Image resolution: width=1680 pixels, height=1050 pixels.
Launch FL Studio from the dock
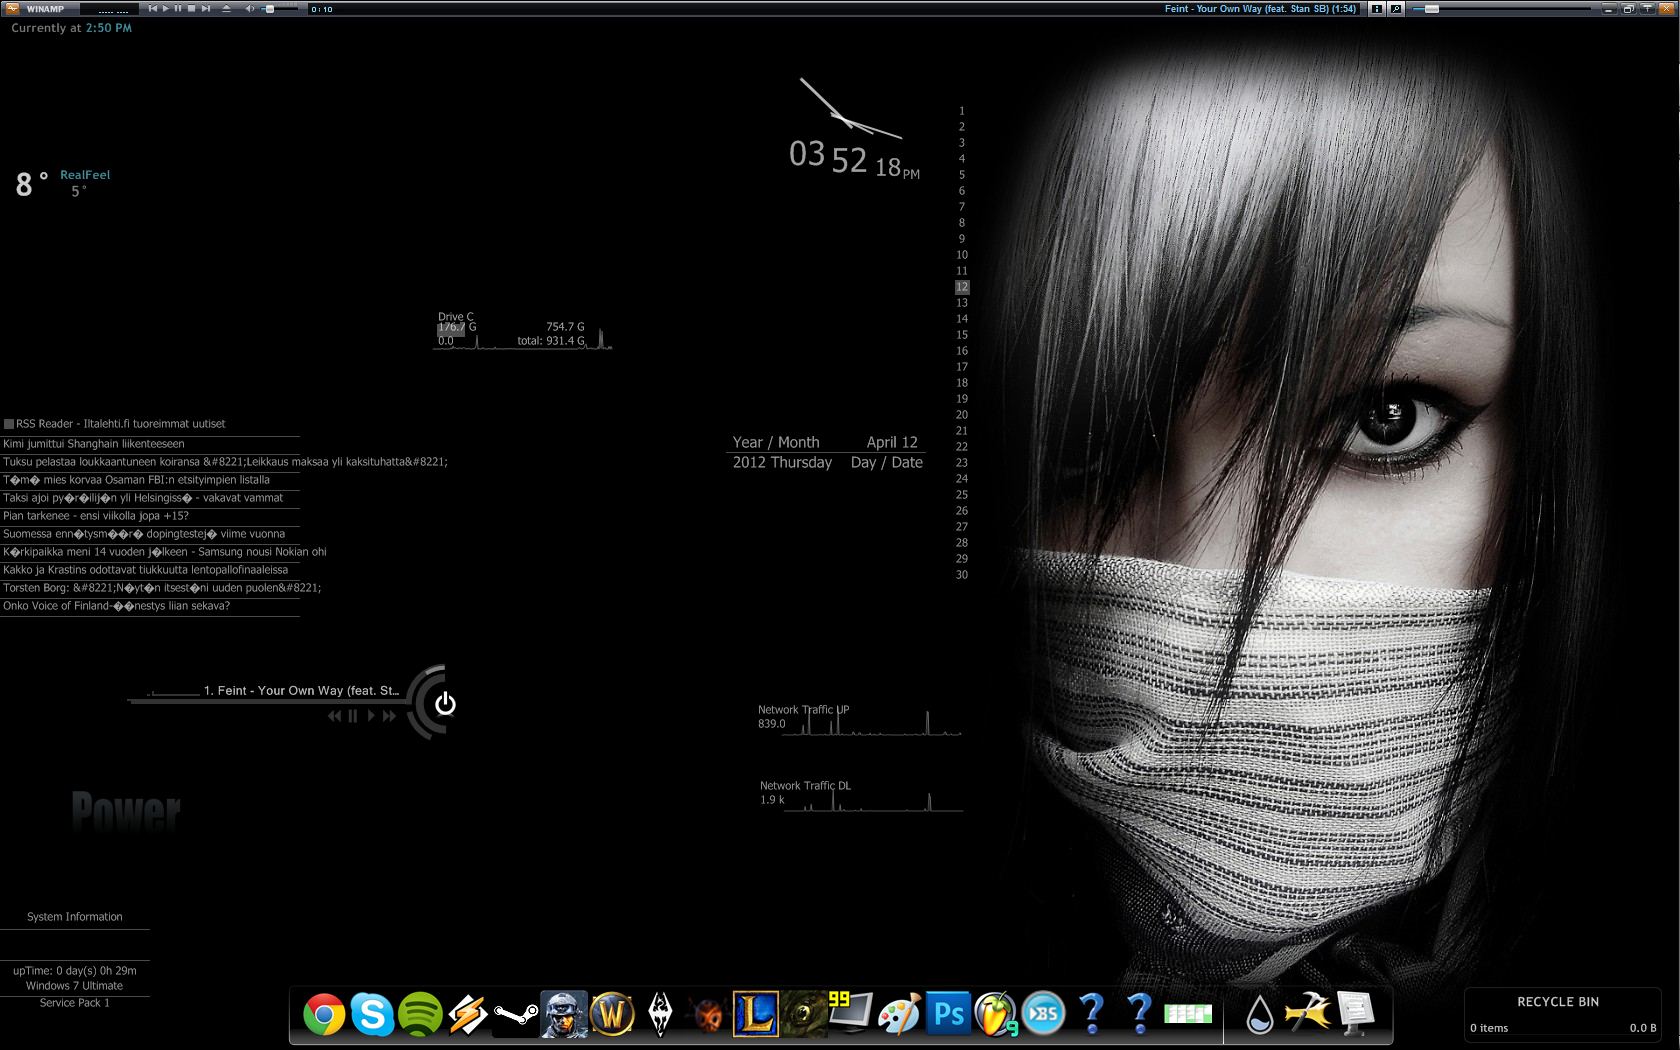pos(996,1015)
